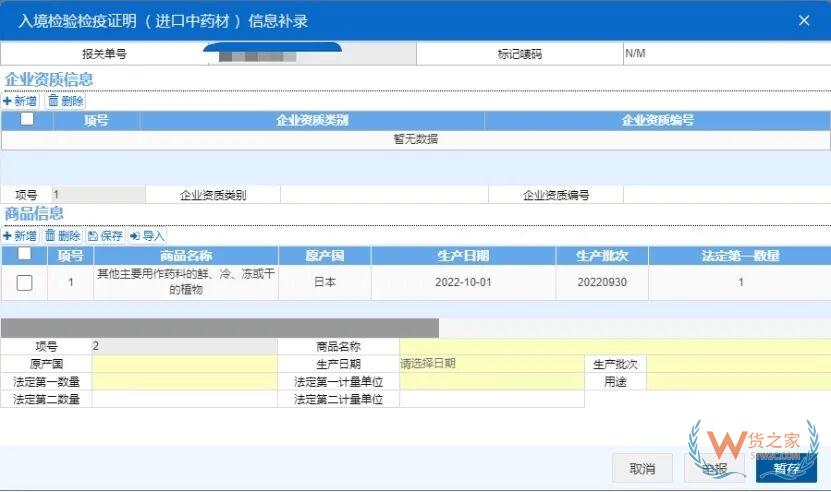Click the 保存 save icon button
This screenshot has width=831, height=492.
click(x=105, y=235)
